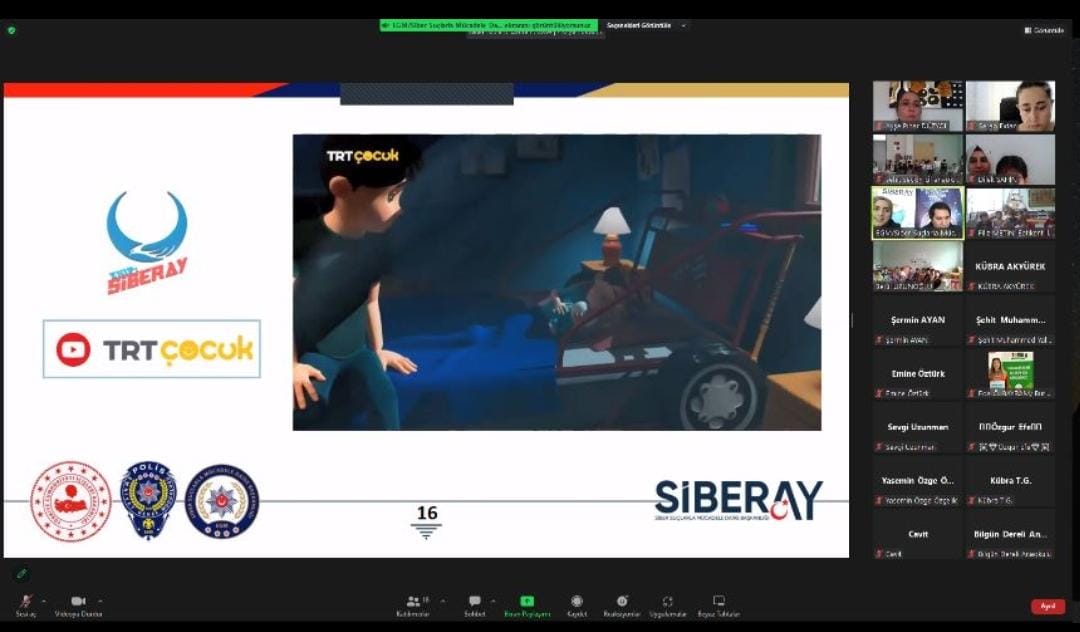The image size is (1080, 632).
Task: Select the Yasemin Özge participant tile
Action: point(917,482)
